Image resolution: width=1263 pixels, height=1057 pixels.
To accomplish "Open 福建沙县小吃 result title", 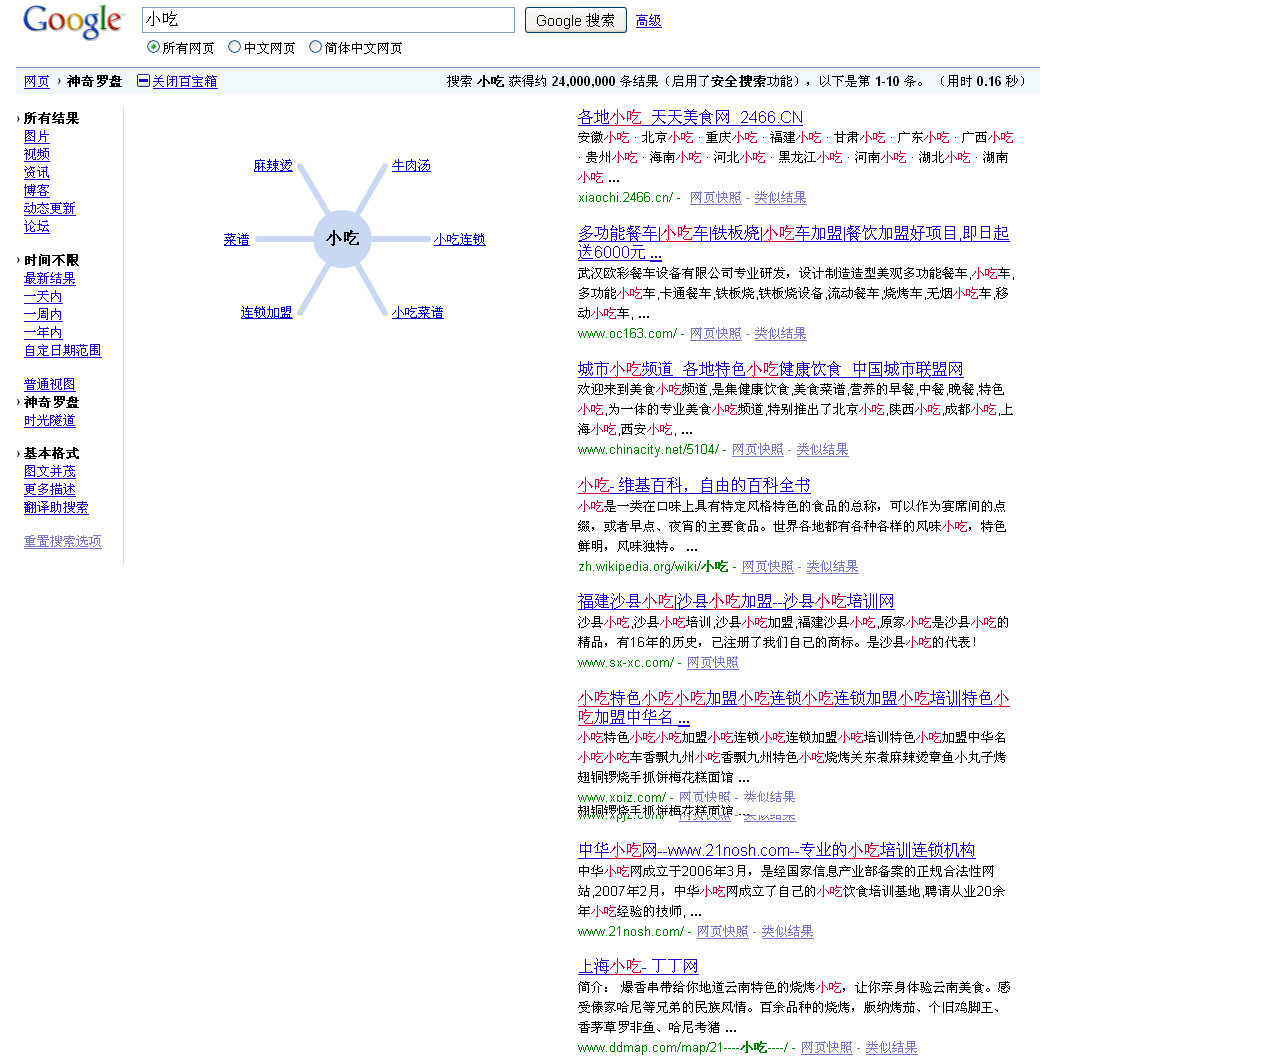I will tap(736, 602).
